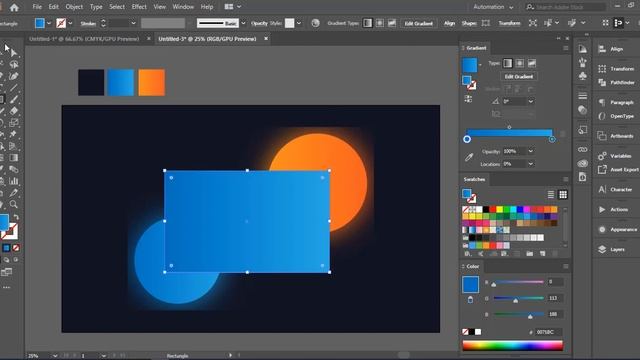Open the Change Screen Mode icon
This screenshot has height=360, width=640.
[x=6, y=272]
